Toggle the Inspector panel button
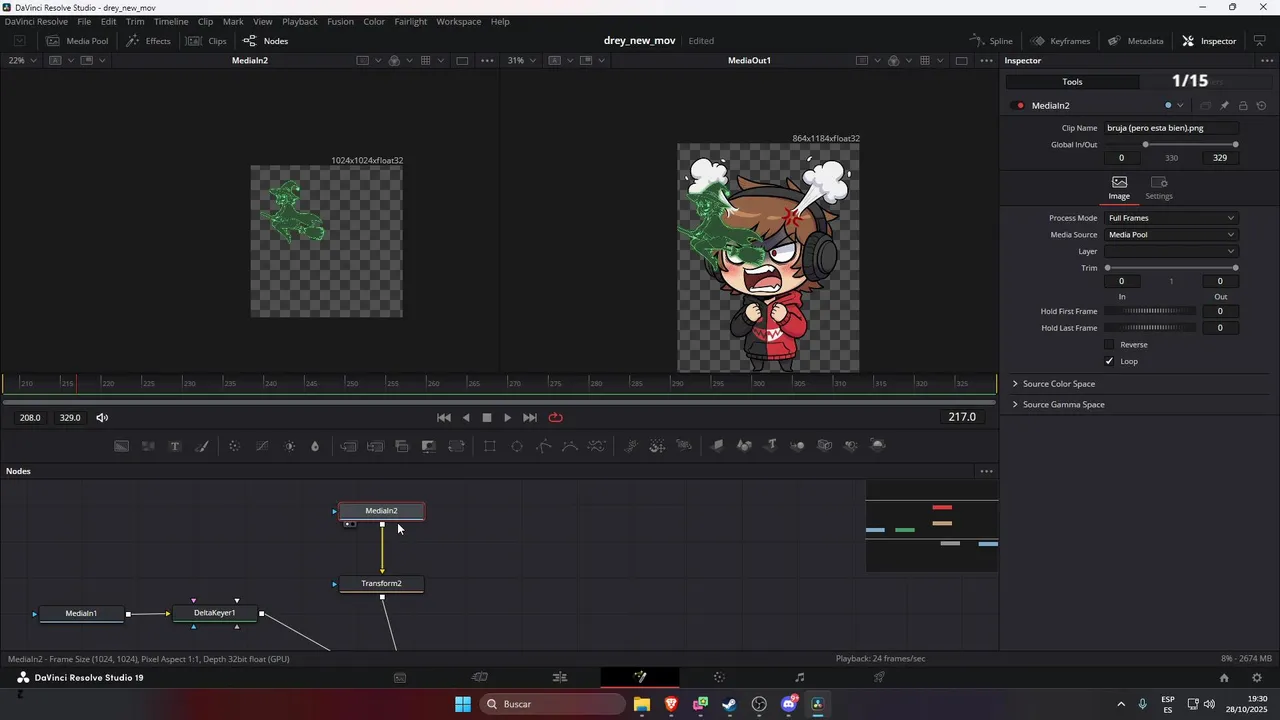Image resolution: width=1280 pixels, height=720 pixels. 1209,41
